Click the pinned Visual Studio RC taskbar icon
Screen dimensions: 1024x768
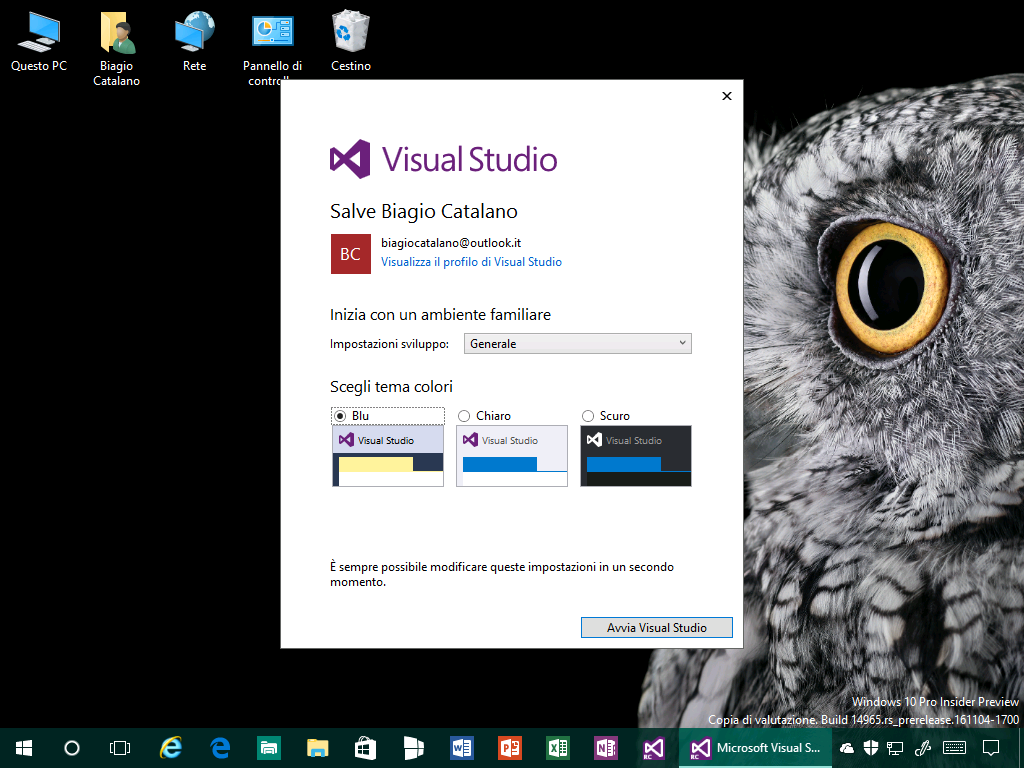[654, 748]
